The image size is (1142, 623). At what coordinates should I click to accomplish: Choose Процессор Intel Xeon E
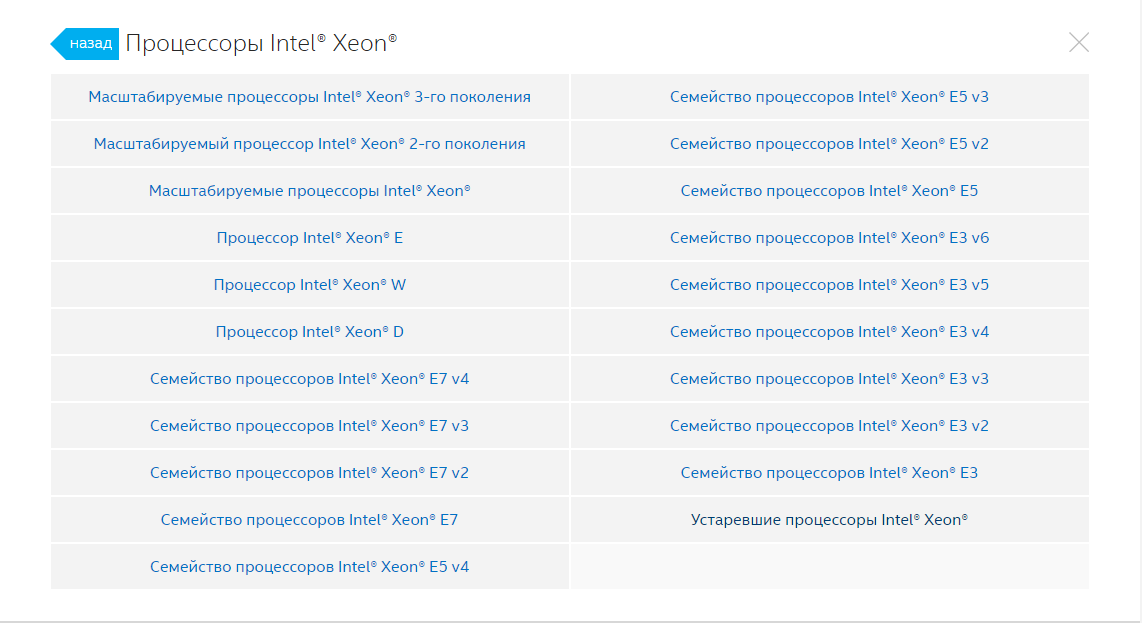(309, 238)
